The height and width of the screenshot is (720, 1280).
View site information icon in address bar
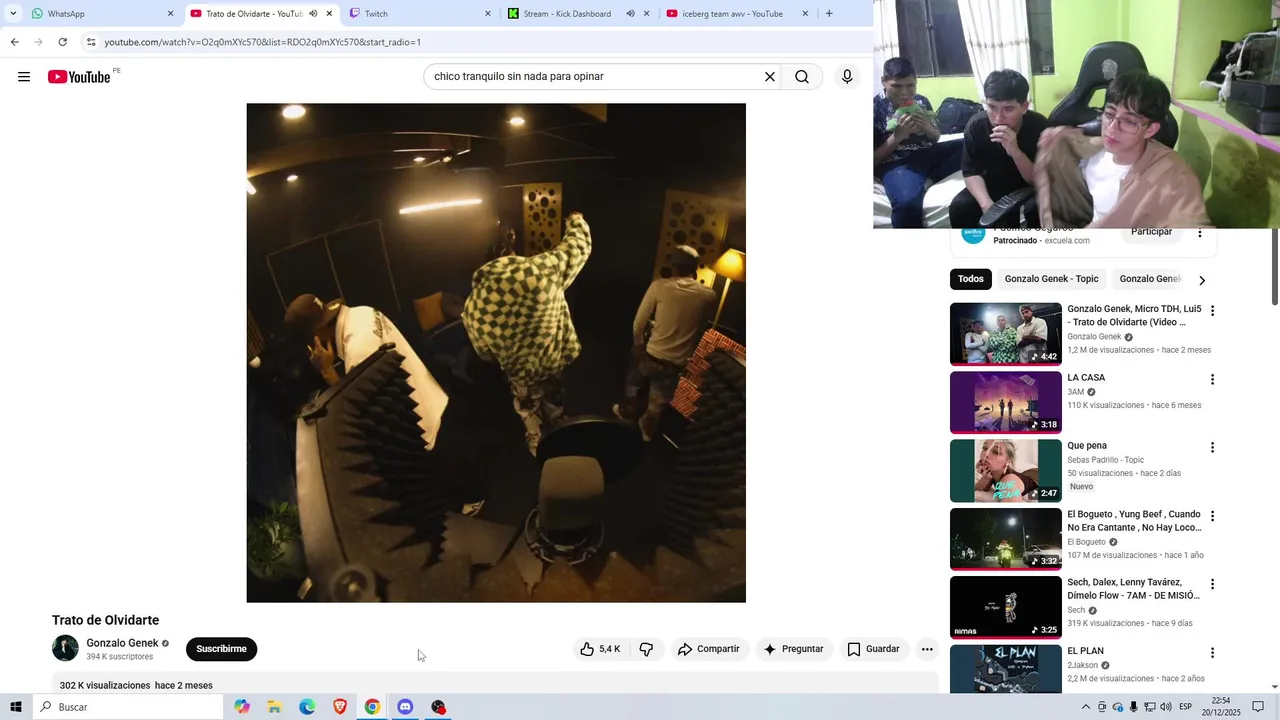point(91,42)
